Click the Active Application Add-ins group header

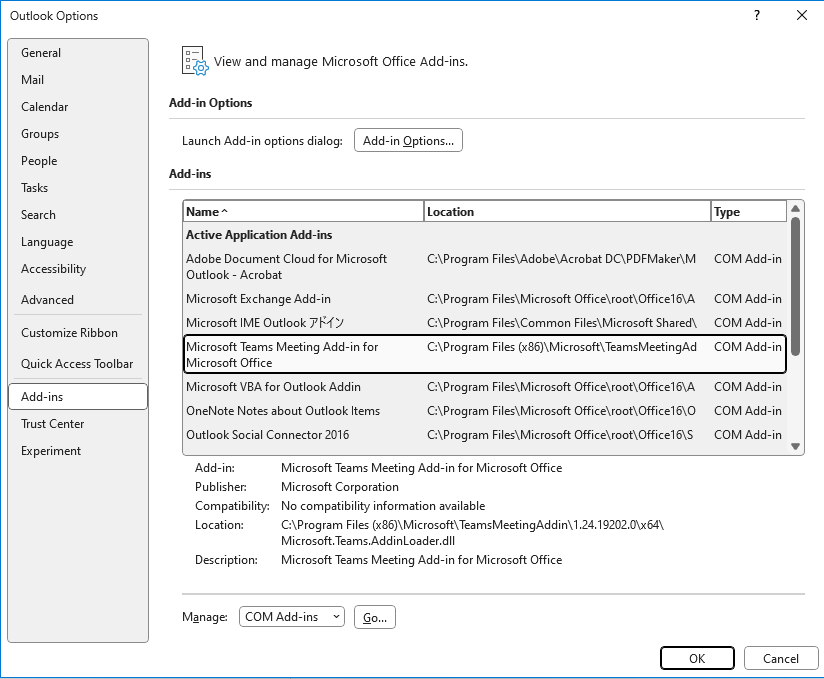259,235
